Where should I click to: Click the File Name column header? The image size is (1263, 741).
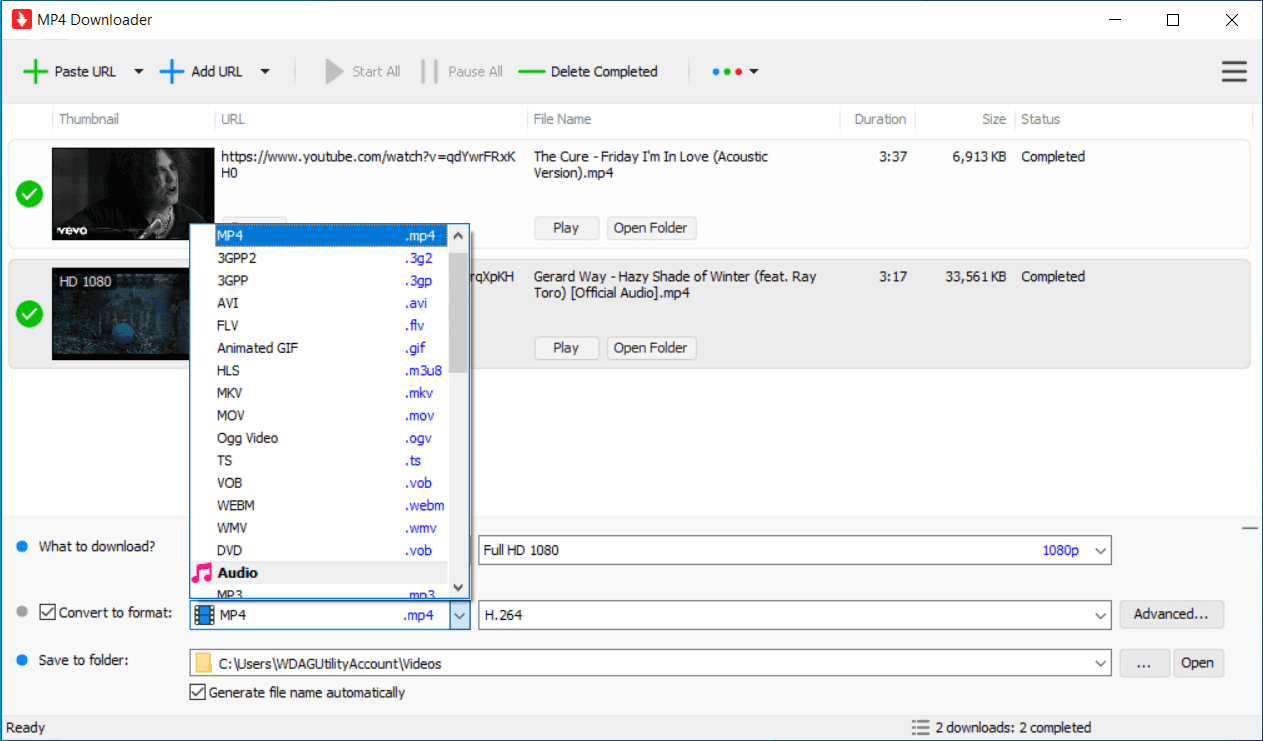pos(562,119)
